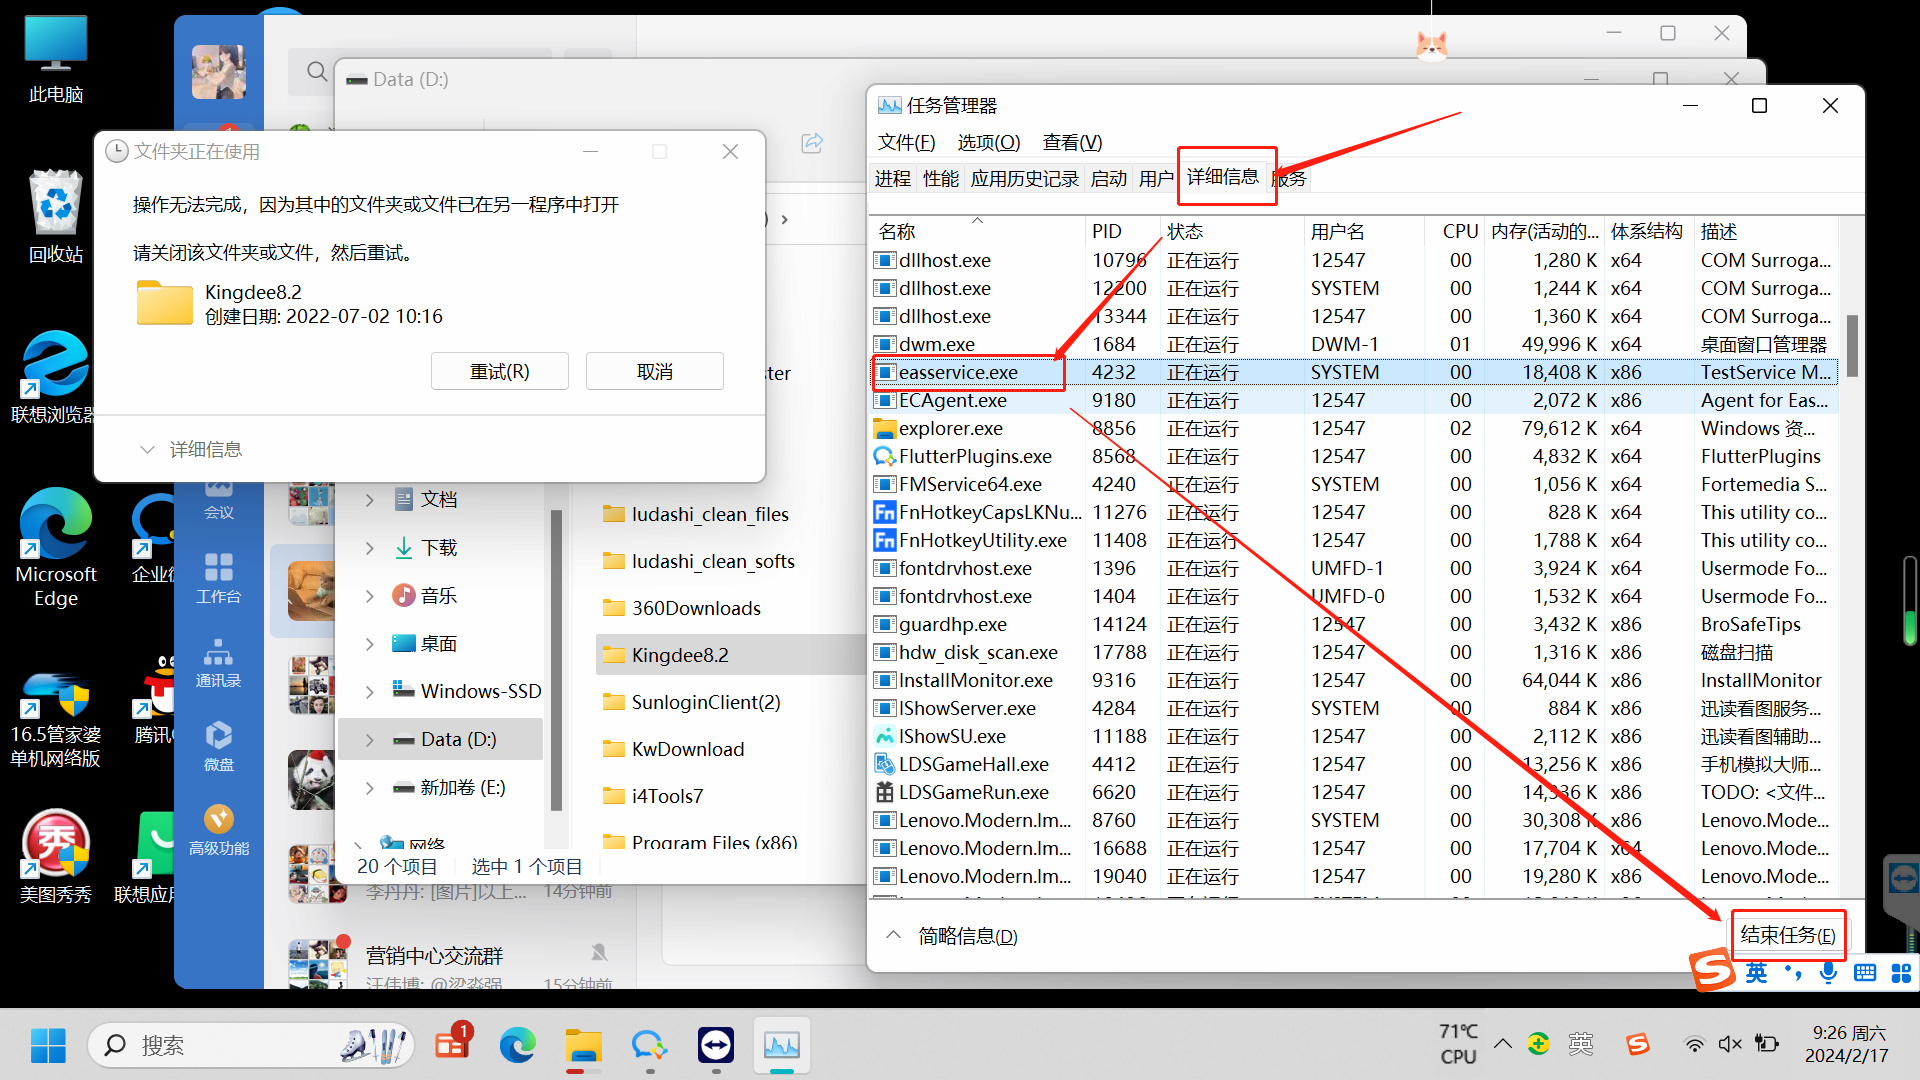Screen dimensions: 1920x1080
Task: Open File Explorer from the taskbar
Action: pyautogui.click(x=583, y=1046)
